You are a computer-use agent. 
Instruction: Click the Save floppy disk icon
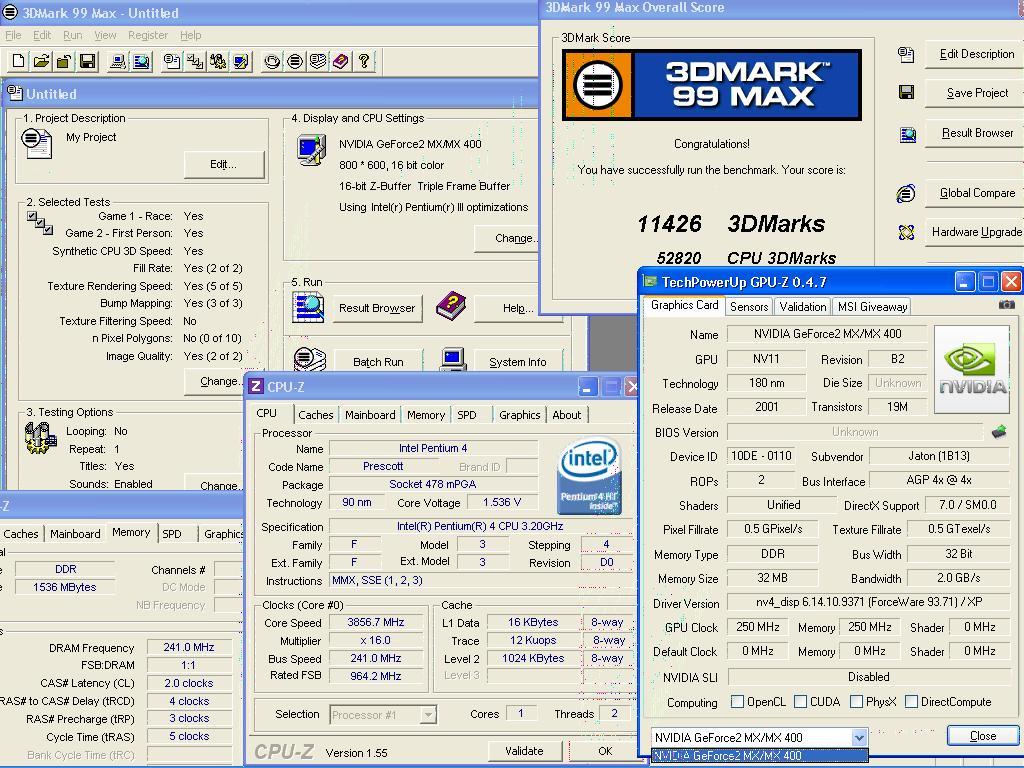point(88,61)
